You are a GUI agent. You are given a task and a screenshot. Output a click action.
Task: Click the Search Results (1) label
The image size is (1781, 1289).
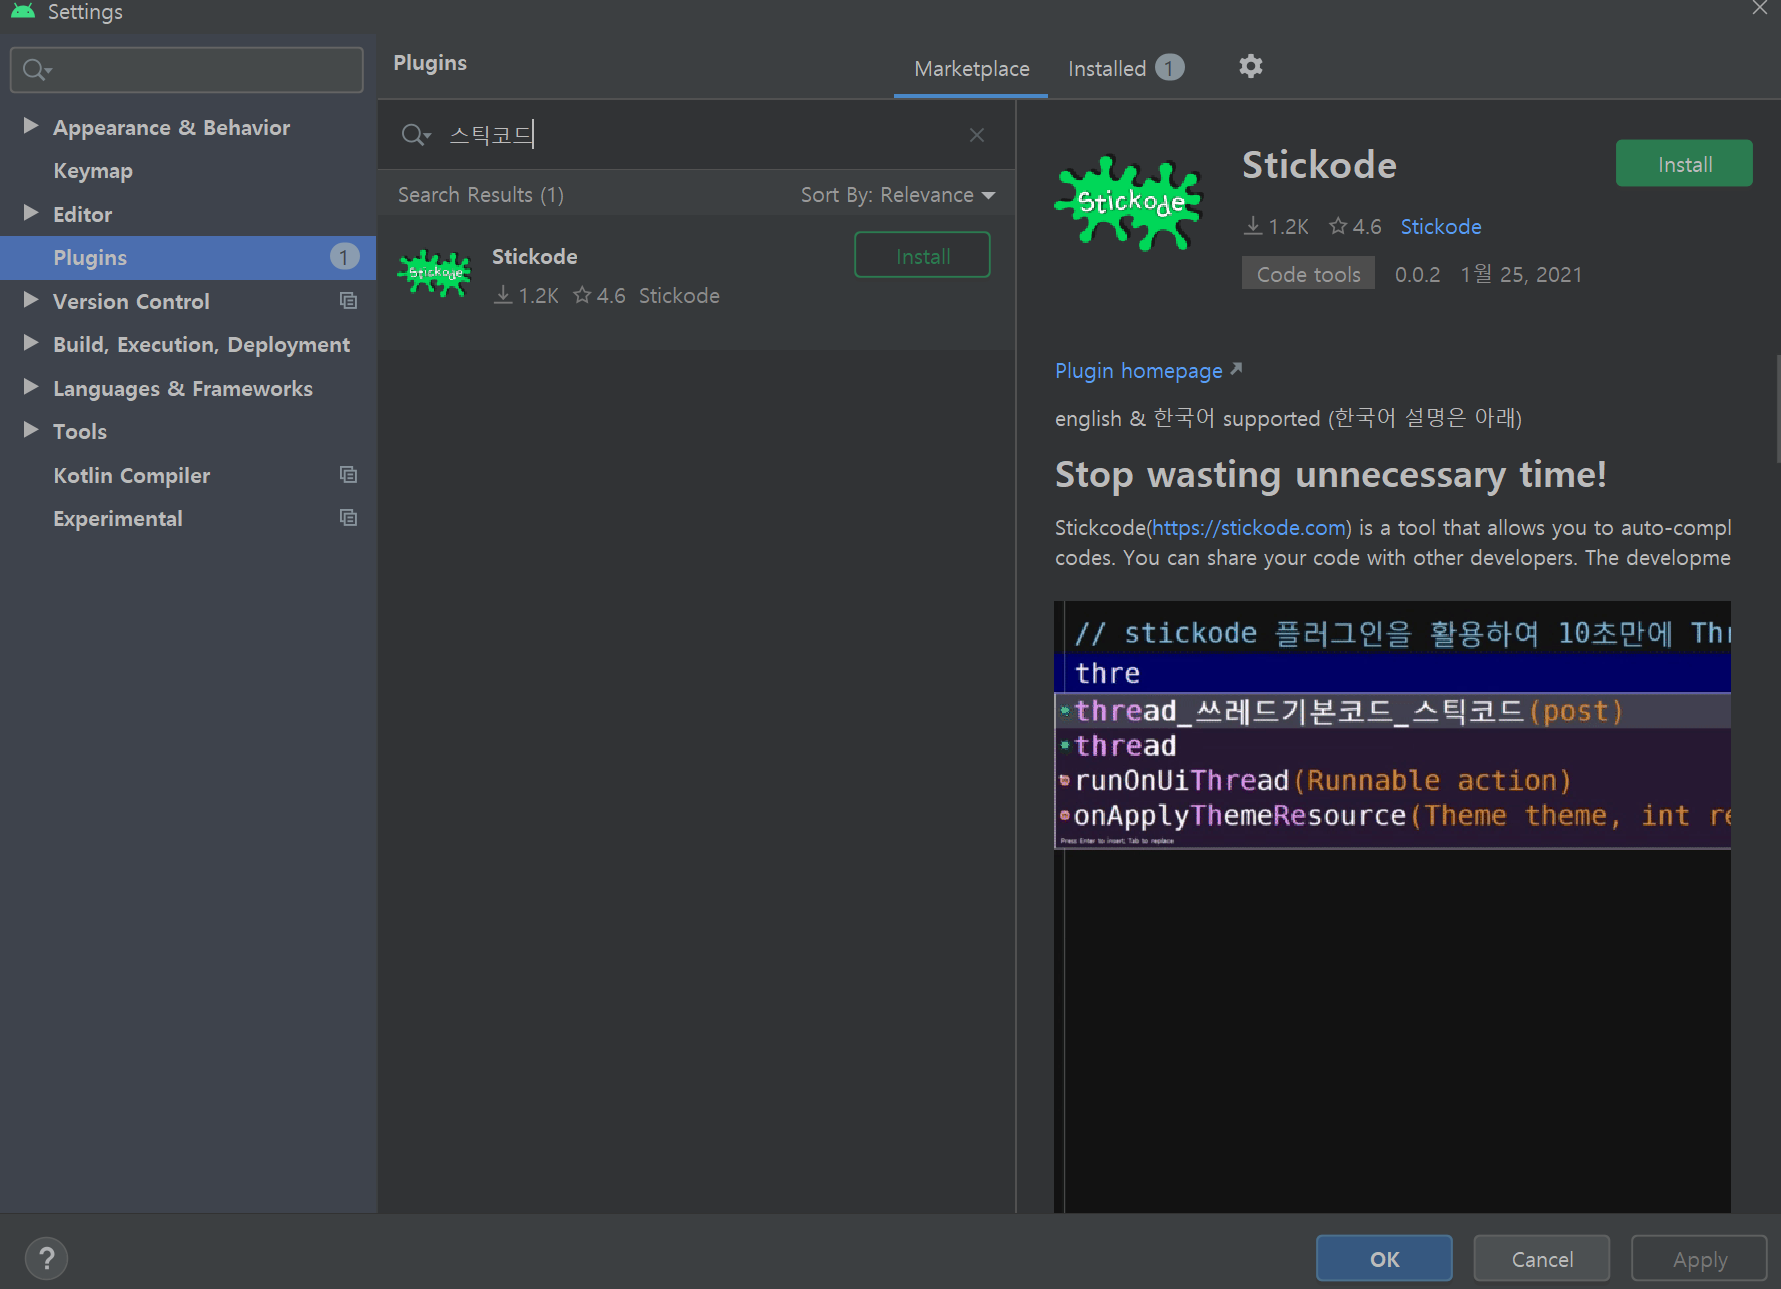click(x=481, y=195)
